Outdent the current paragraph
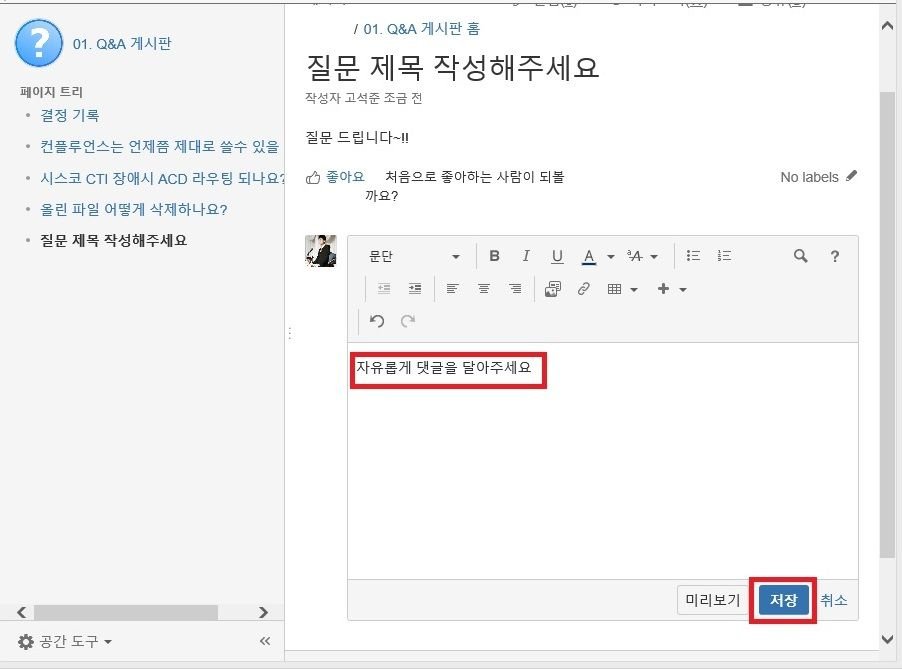This screenshot has height=669, width=902. click(384, 289)
